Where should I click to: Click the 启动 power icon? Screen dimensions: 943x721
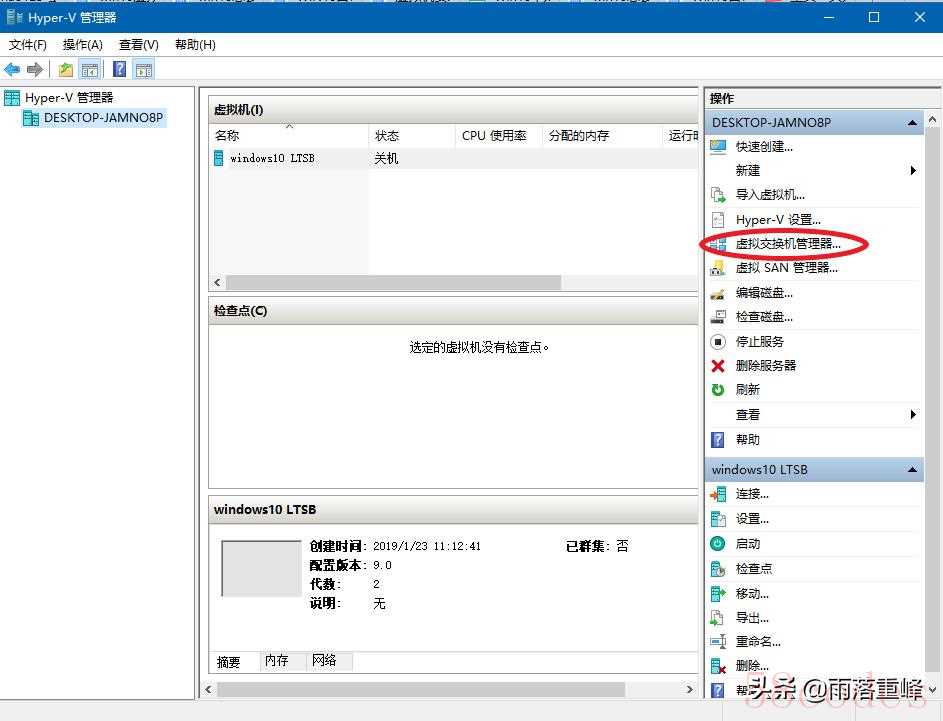click(718, 544)
